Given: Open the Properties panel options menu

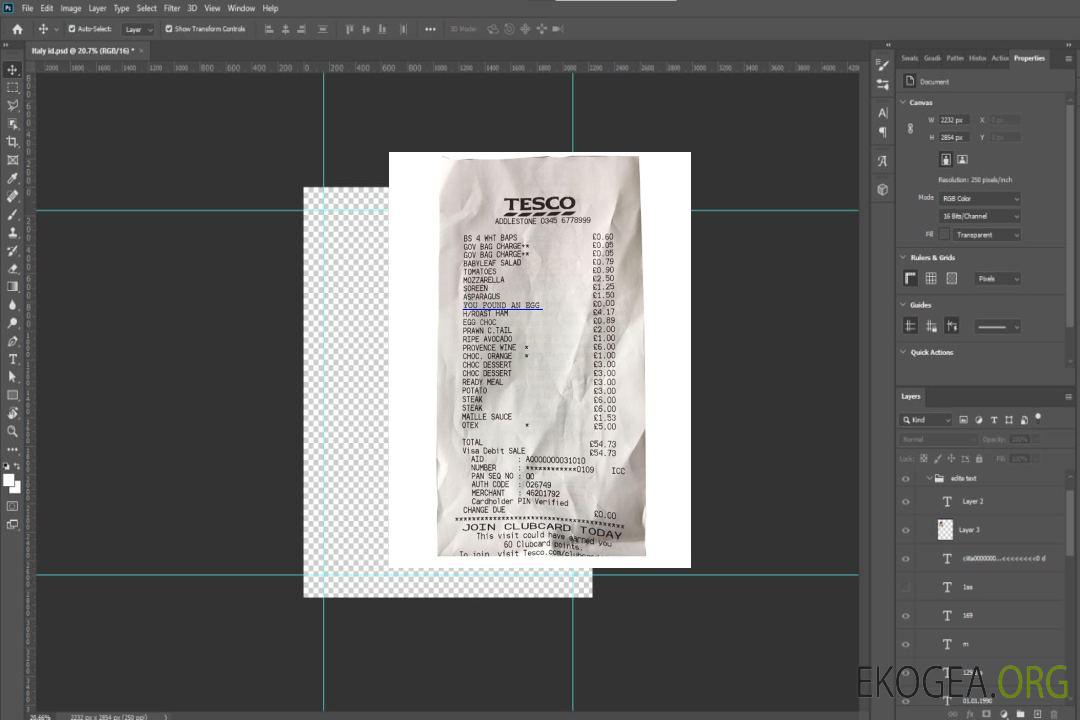Looking at the screenshot, I should click(x=1068, y=59).
